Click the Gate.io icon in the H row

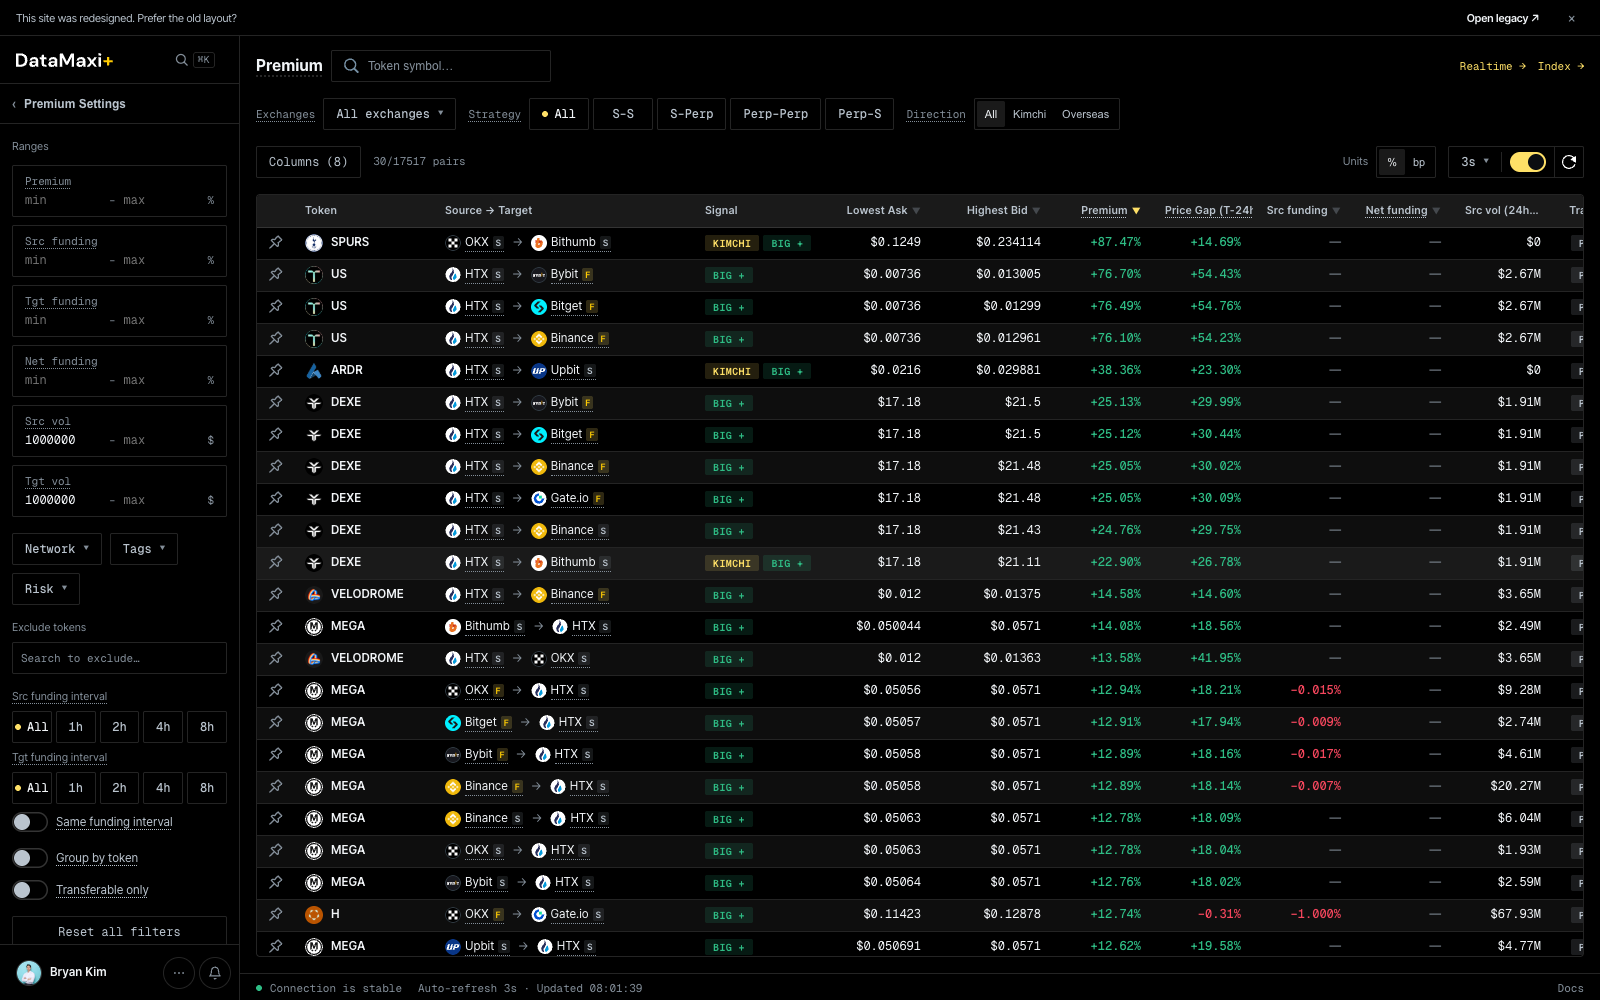coord(539,914)
